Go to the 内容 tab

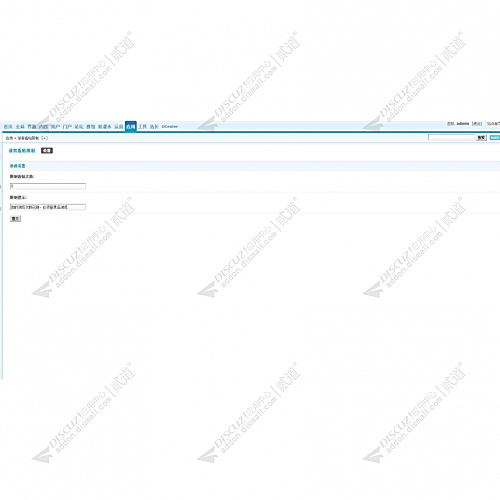click(x=43, y=127)
